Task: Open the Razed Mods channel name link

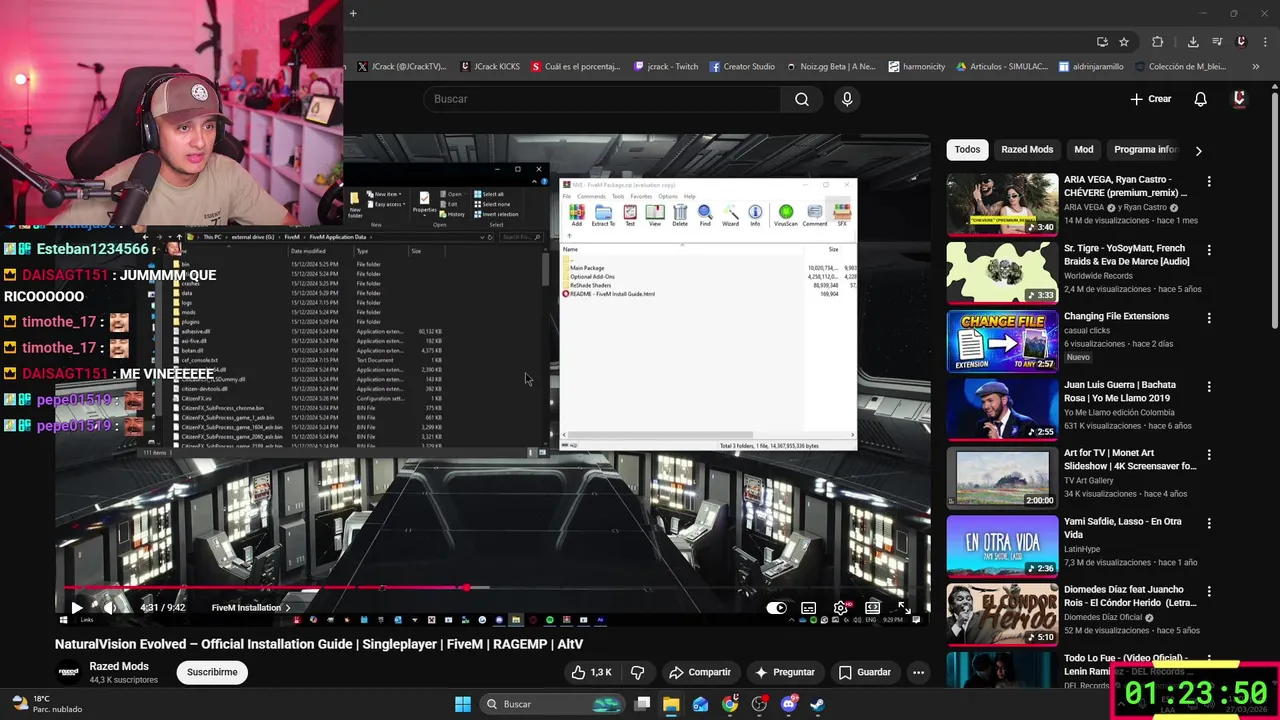Action: [x=119, y=666]
